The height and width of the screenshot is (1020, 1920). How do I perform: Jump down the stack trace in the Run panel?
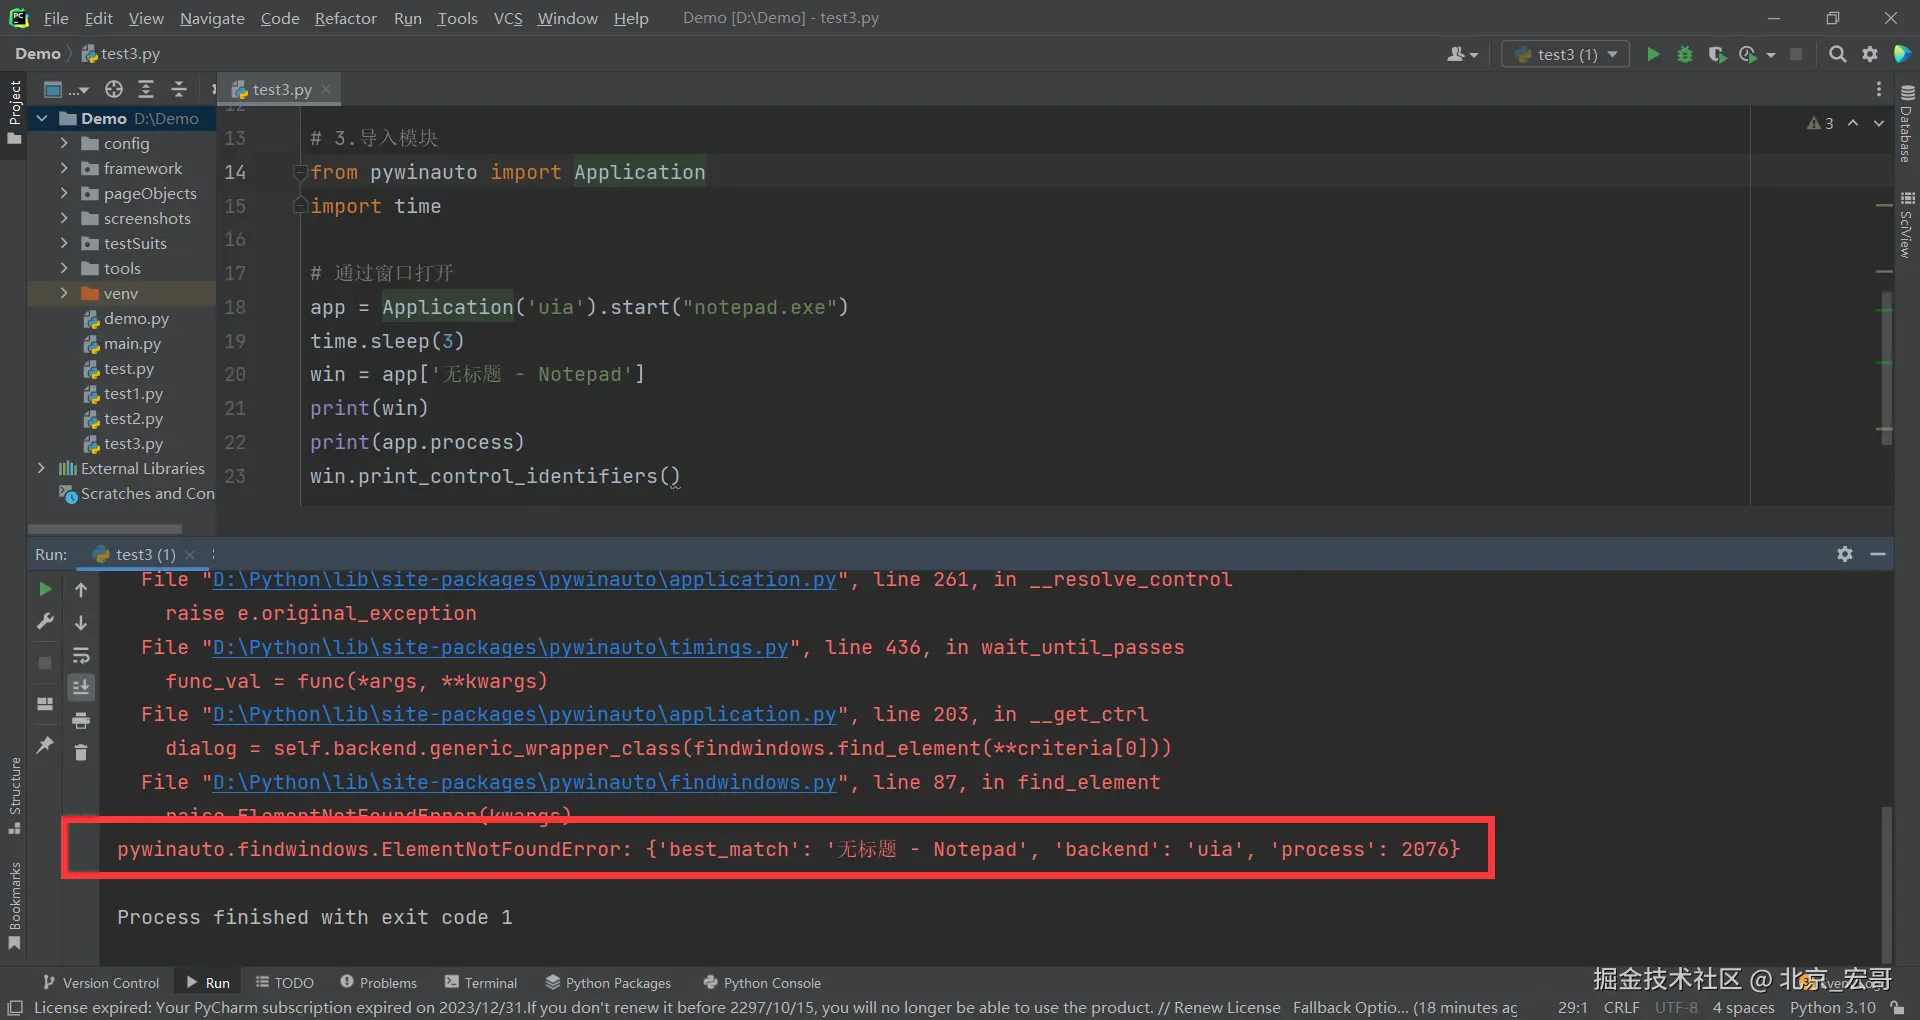click(x=81, y=623)
